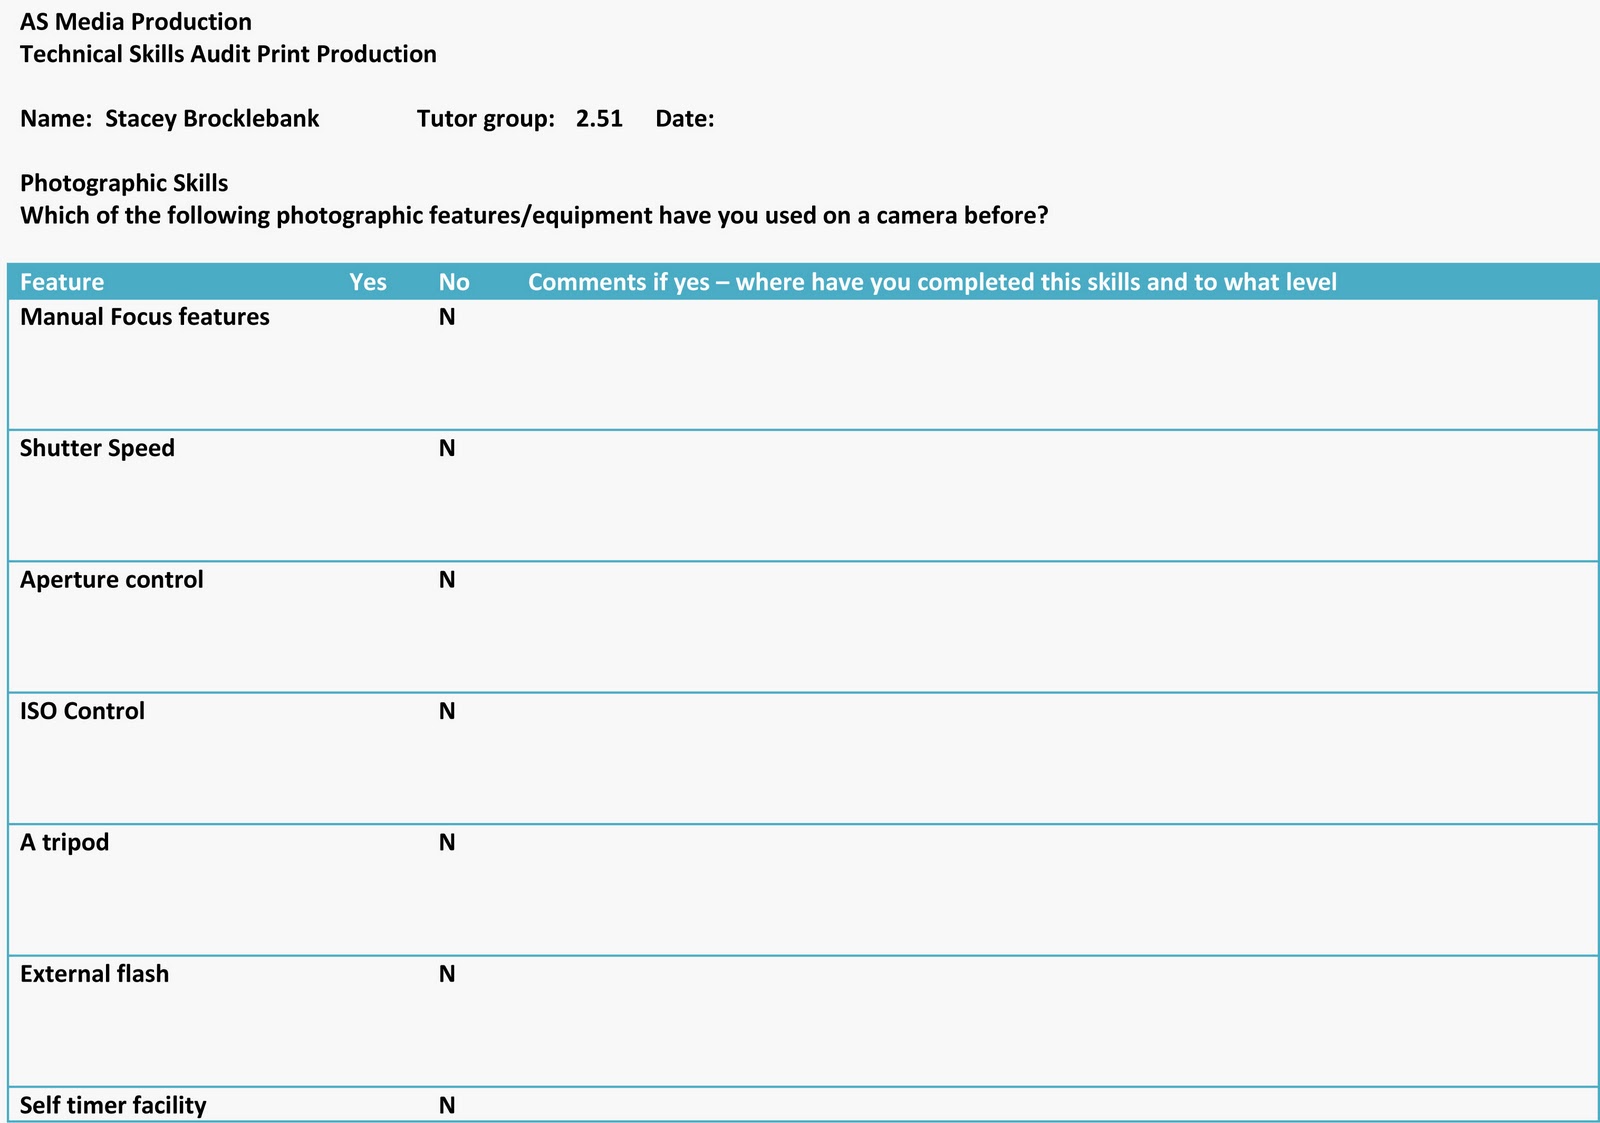Click the 'AS Media Production' heading
1600x1123 pixels.
tap(136, 22)
